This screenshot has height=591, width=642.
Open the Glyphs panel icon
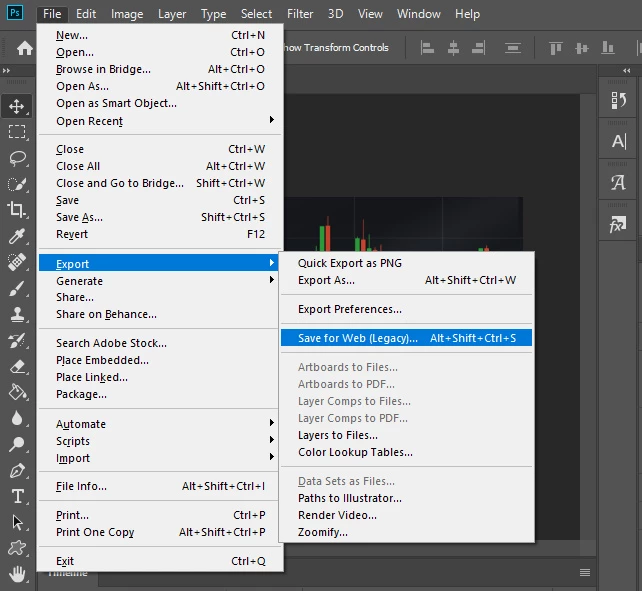pyautogui.click(x=618, y=183)
